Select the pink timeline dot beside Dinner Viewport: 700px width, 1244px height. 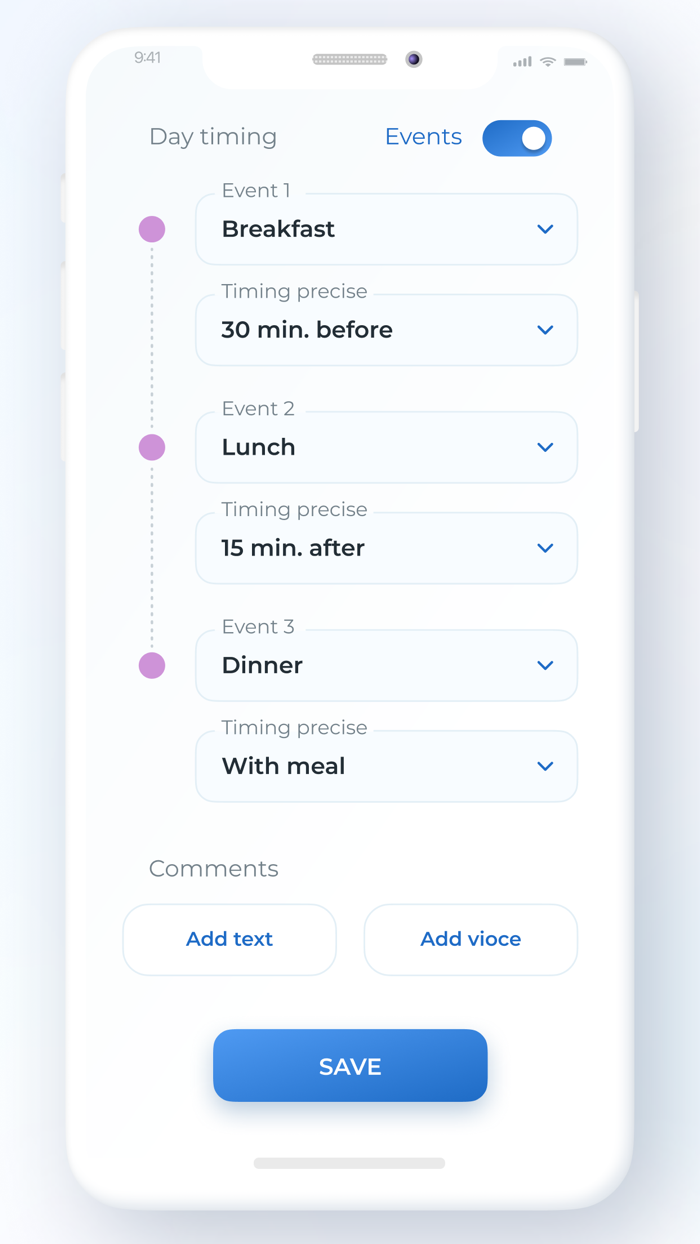[x=151, y=665]
